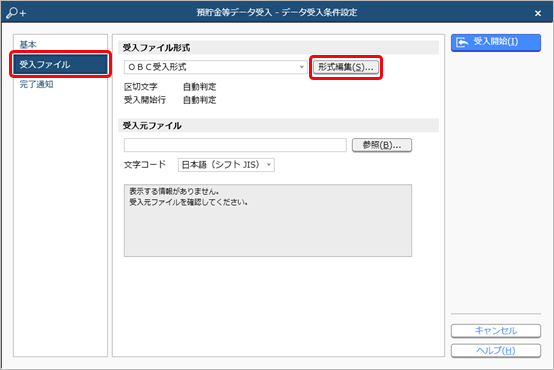Click the 形式編集(S)... button
554x370 pixels.
coord(346,67)
